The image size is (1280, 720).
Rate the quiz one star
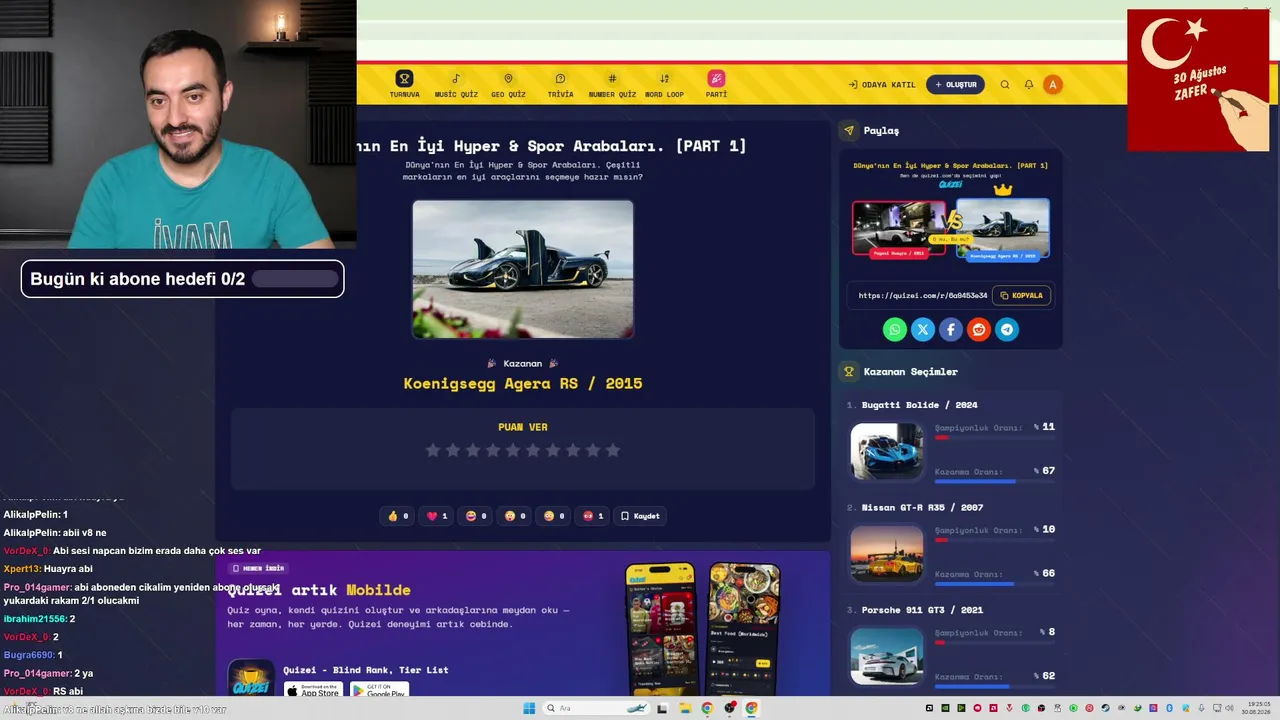point(433,451)
